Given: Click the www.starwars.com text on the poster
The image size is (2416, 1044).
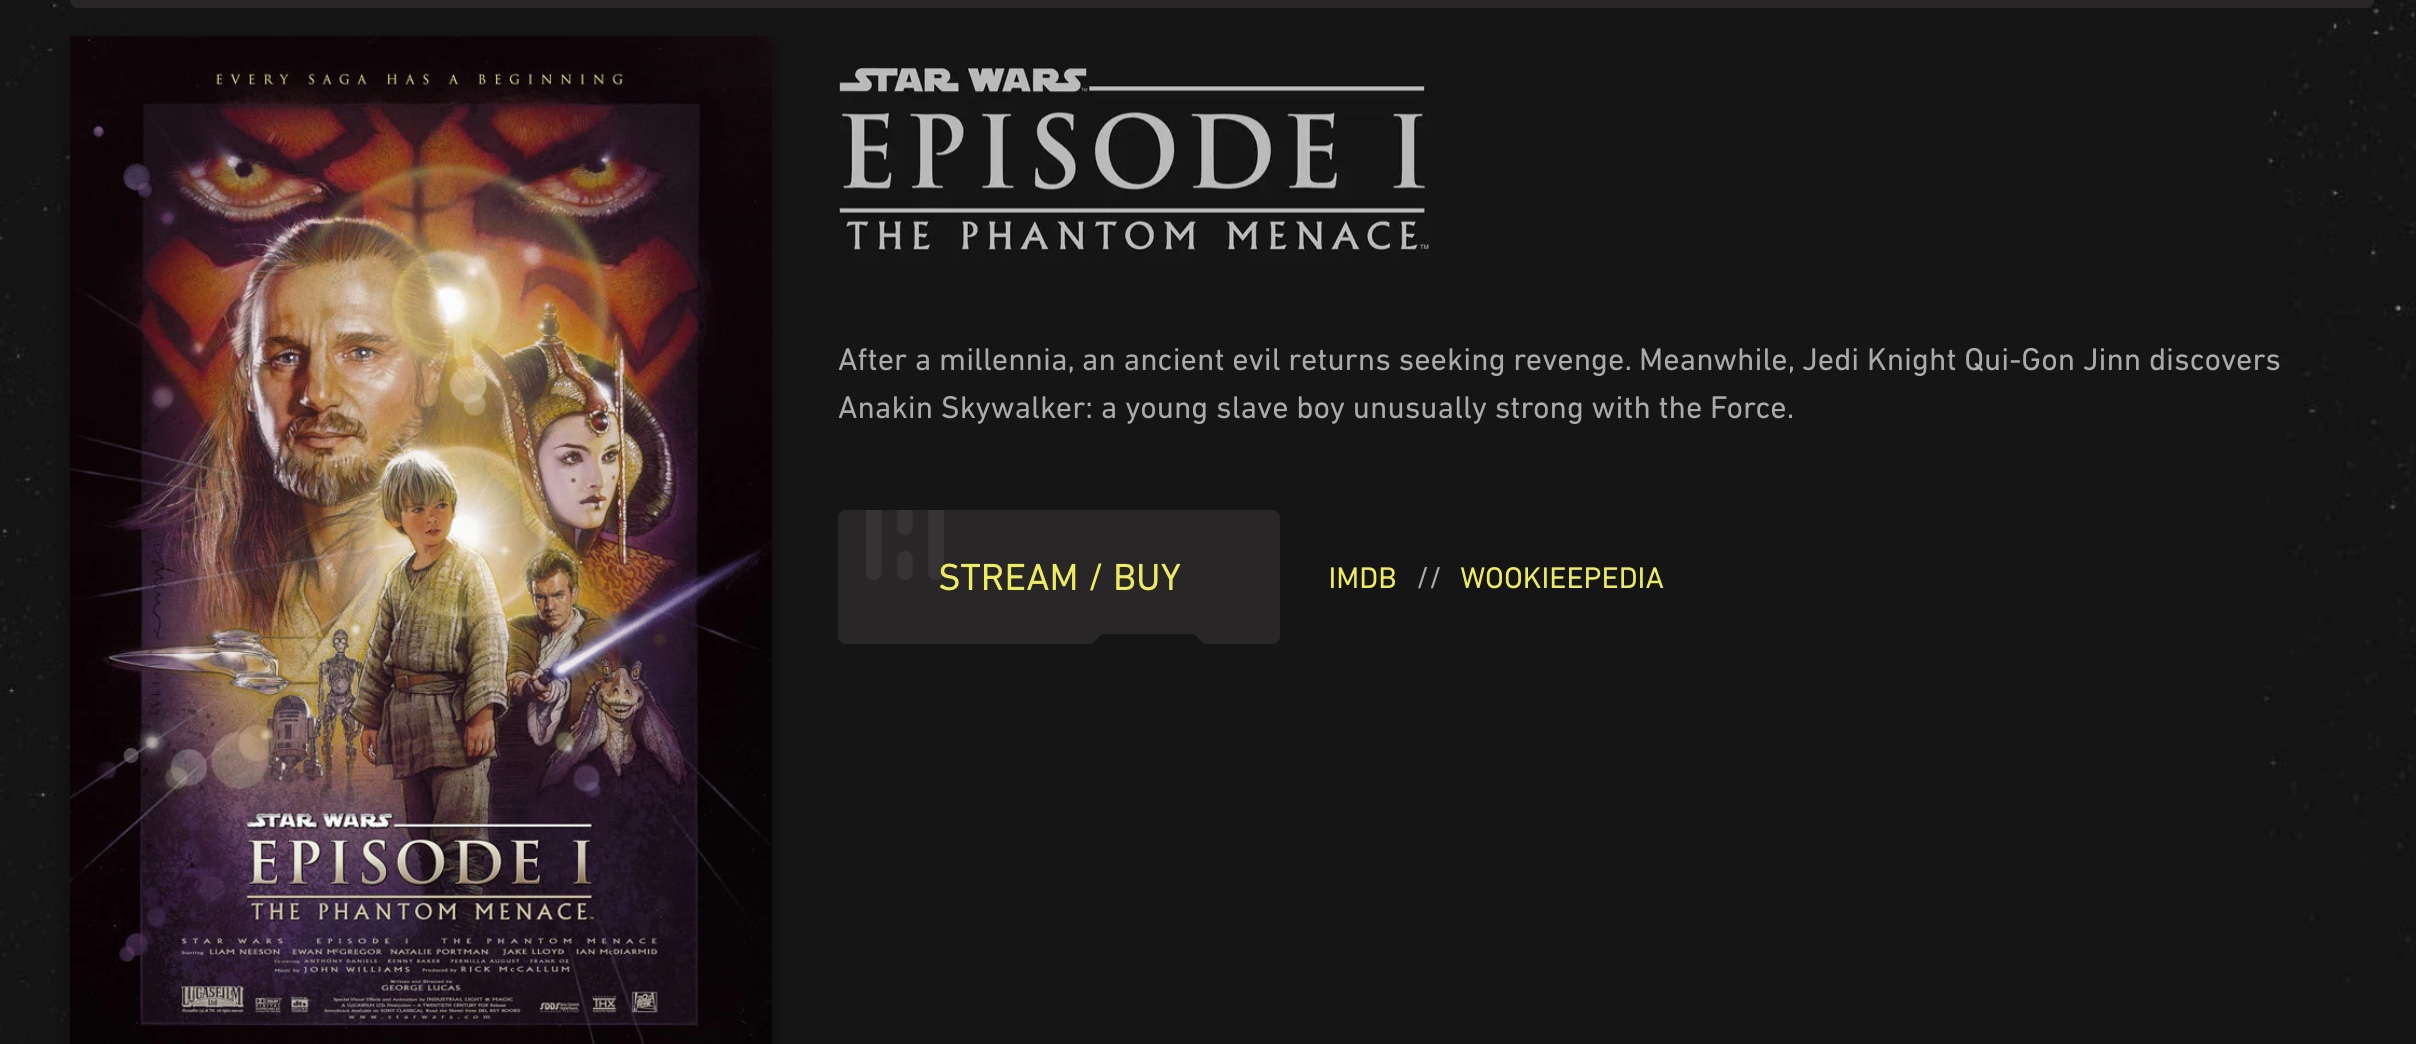Looking at the screenshot, I should (x=420, y=1017).
